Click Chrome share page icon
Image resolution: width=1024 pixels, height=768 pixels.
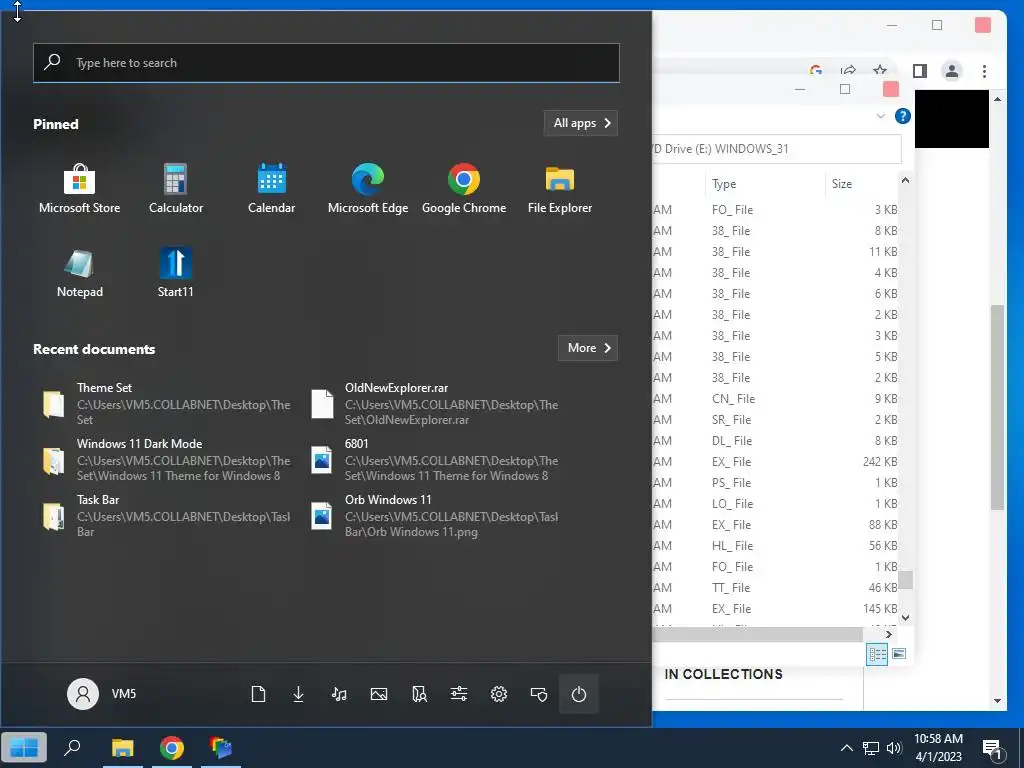click(x=848, y=71)
